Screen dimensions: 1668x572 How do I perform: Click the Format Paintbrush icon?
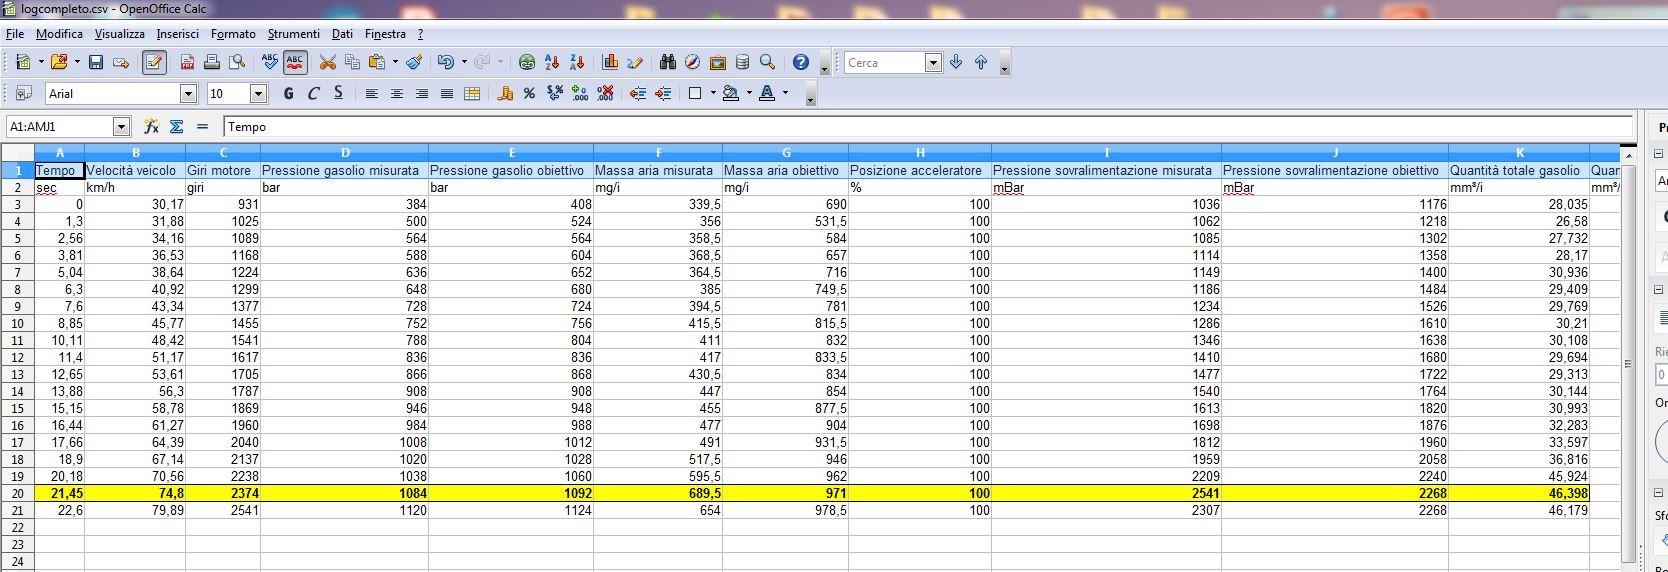coord(414,62)
